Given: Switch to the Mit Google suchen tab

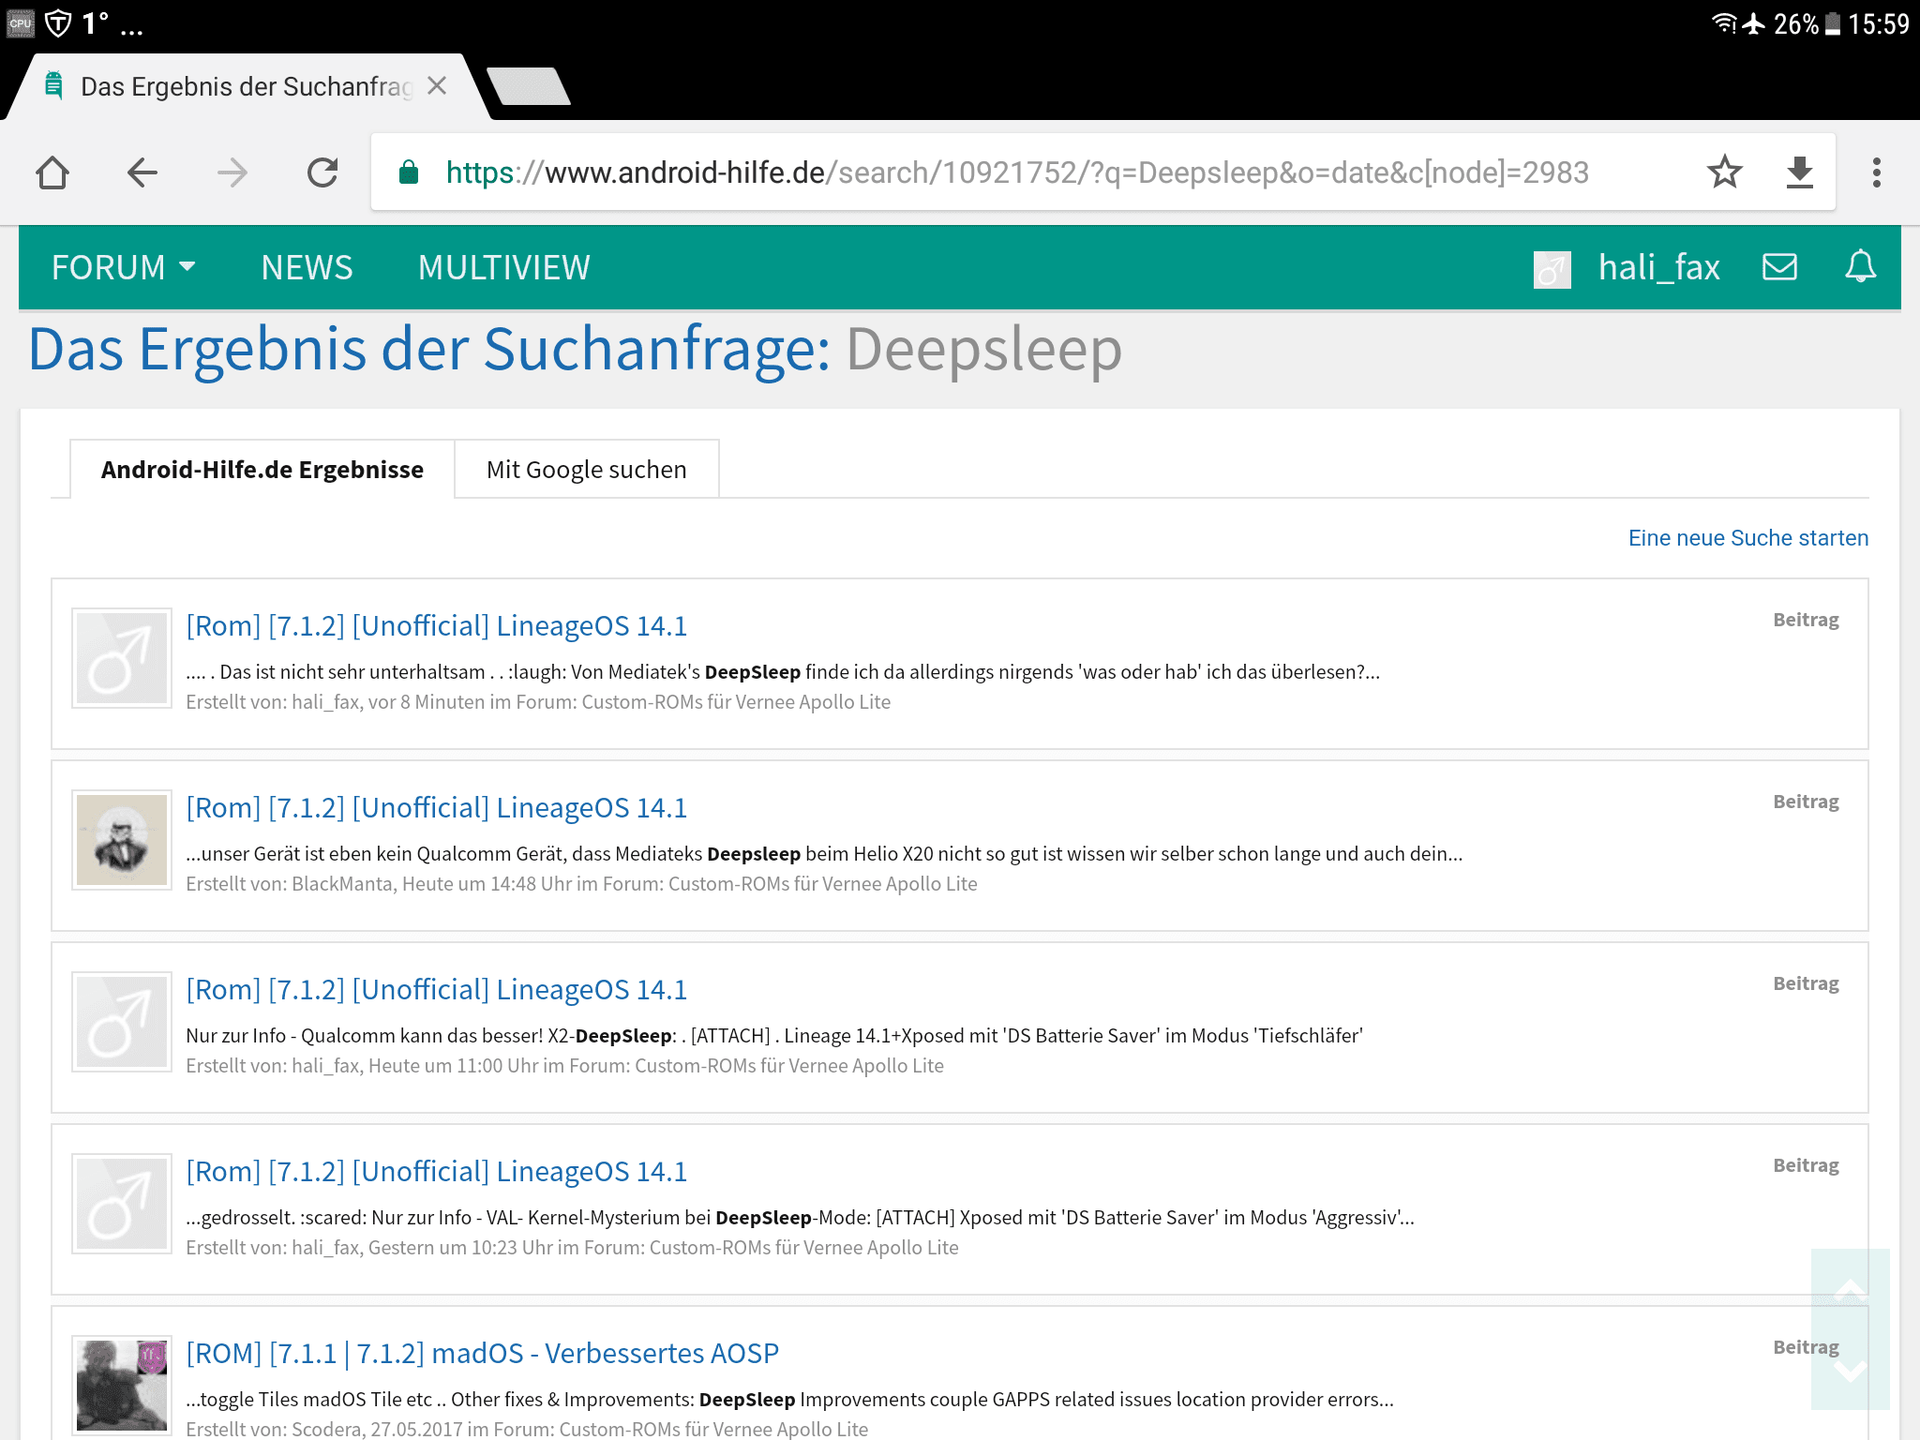Looking at the screenshot, I should click(586, 469).
